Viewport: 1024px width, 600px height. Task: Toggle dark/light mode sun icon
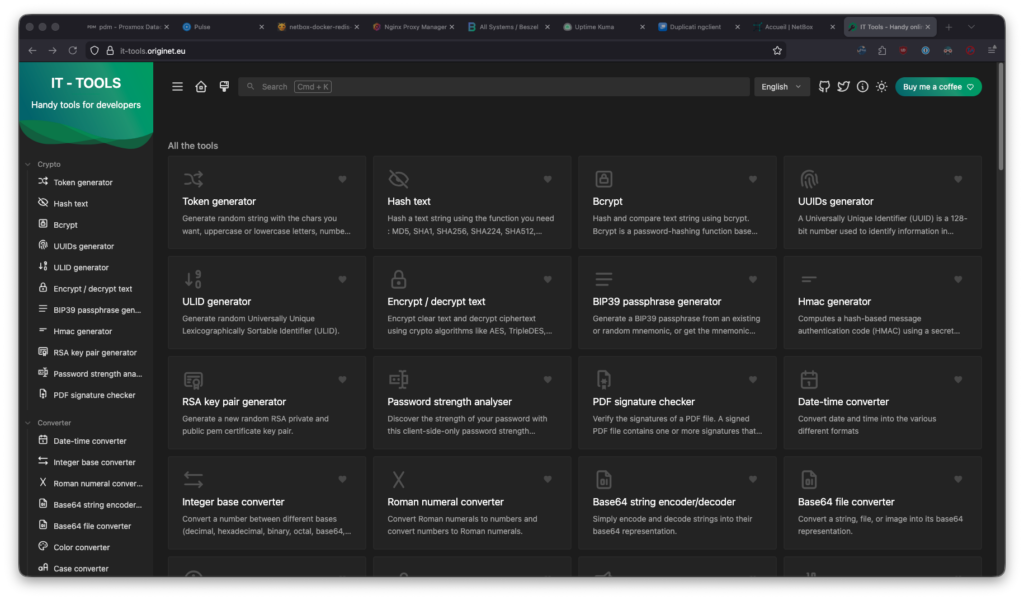881,87
